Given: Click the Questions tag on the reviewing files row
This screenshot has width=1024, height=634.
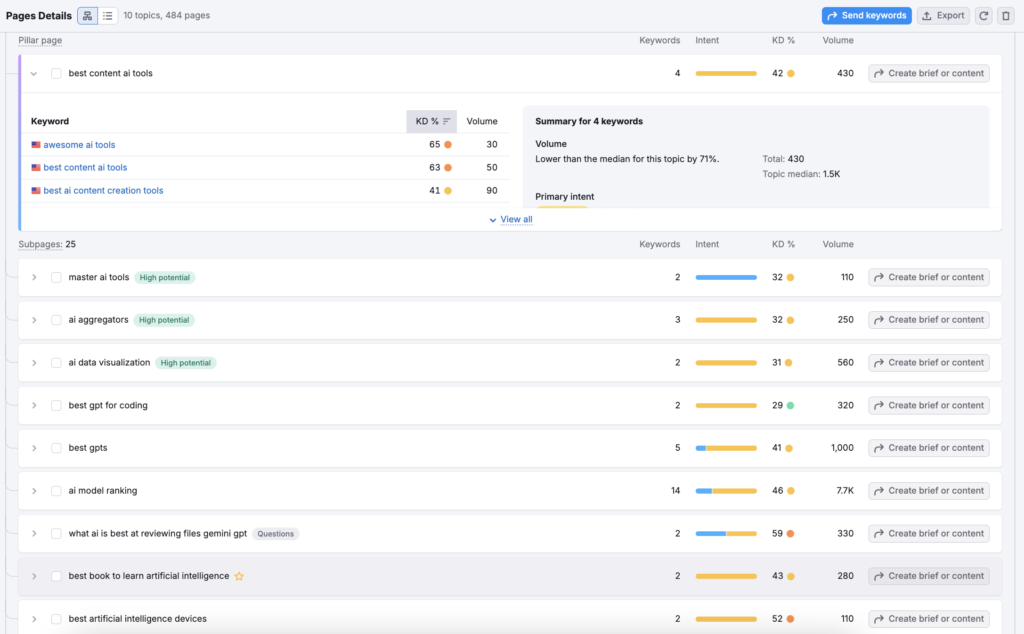Looking at the screenshot, I should tap(276, 533).
